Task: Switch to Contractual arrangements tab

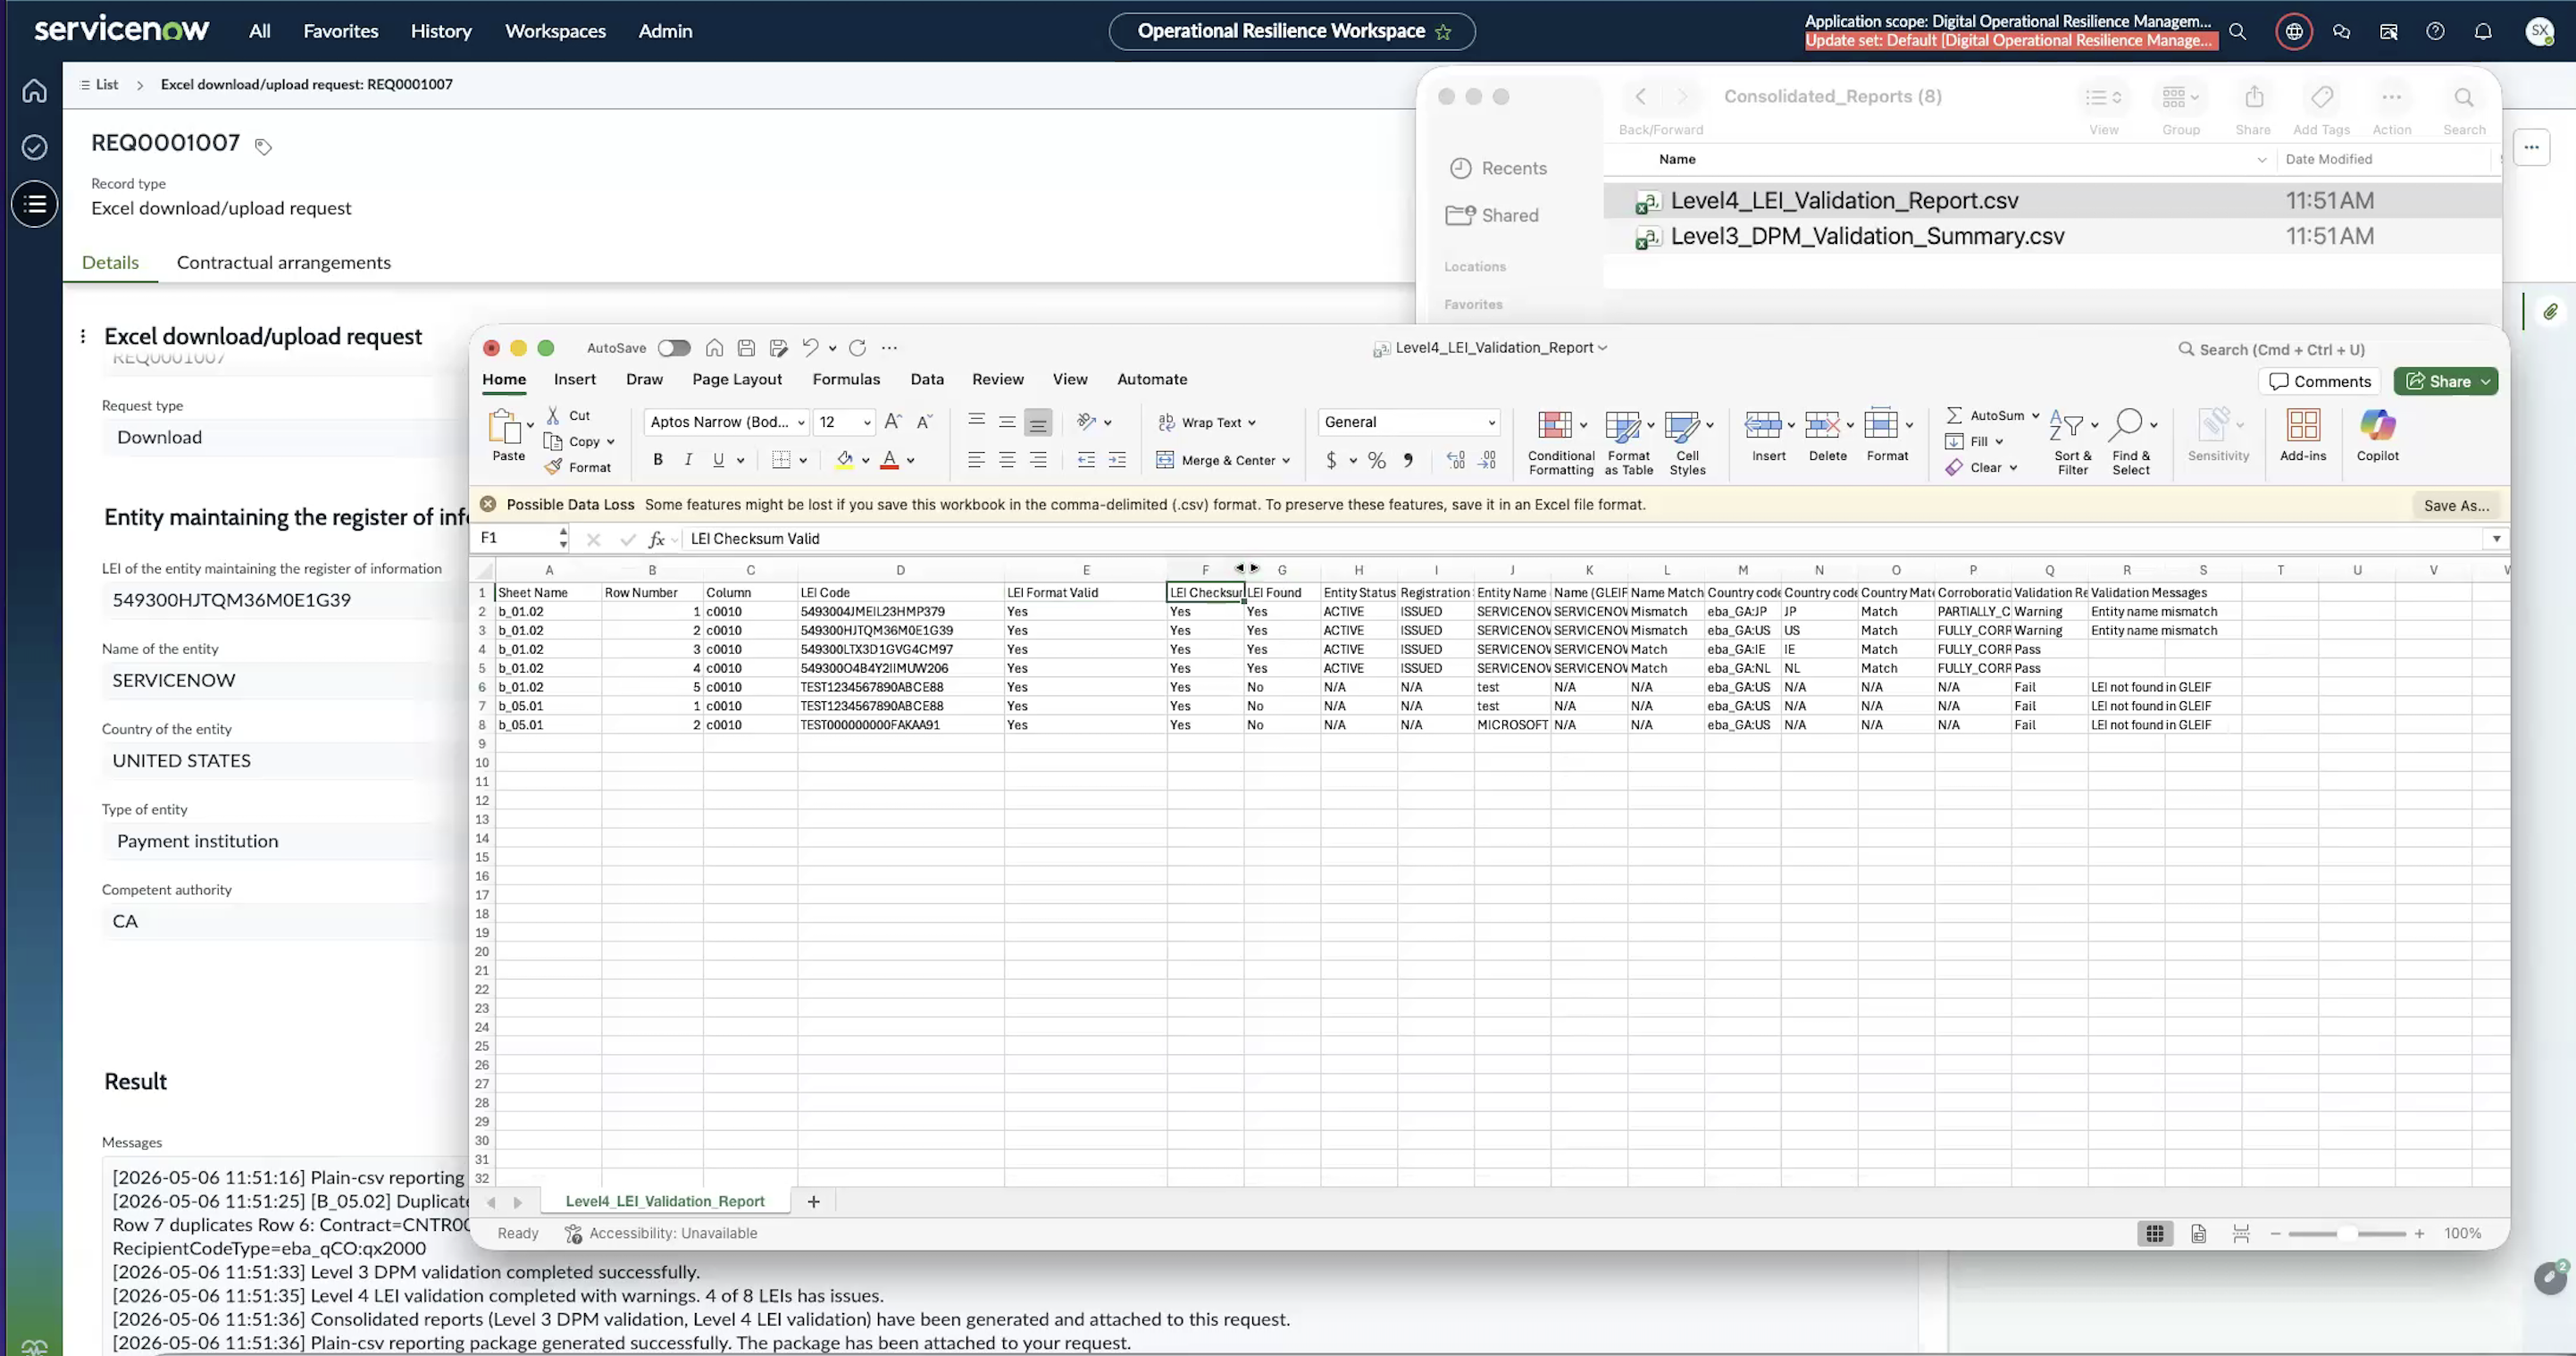Action: [x=284, y=263]
